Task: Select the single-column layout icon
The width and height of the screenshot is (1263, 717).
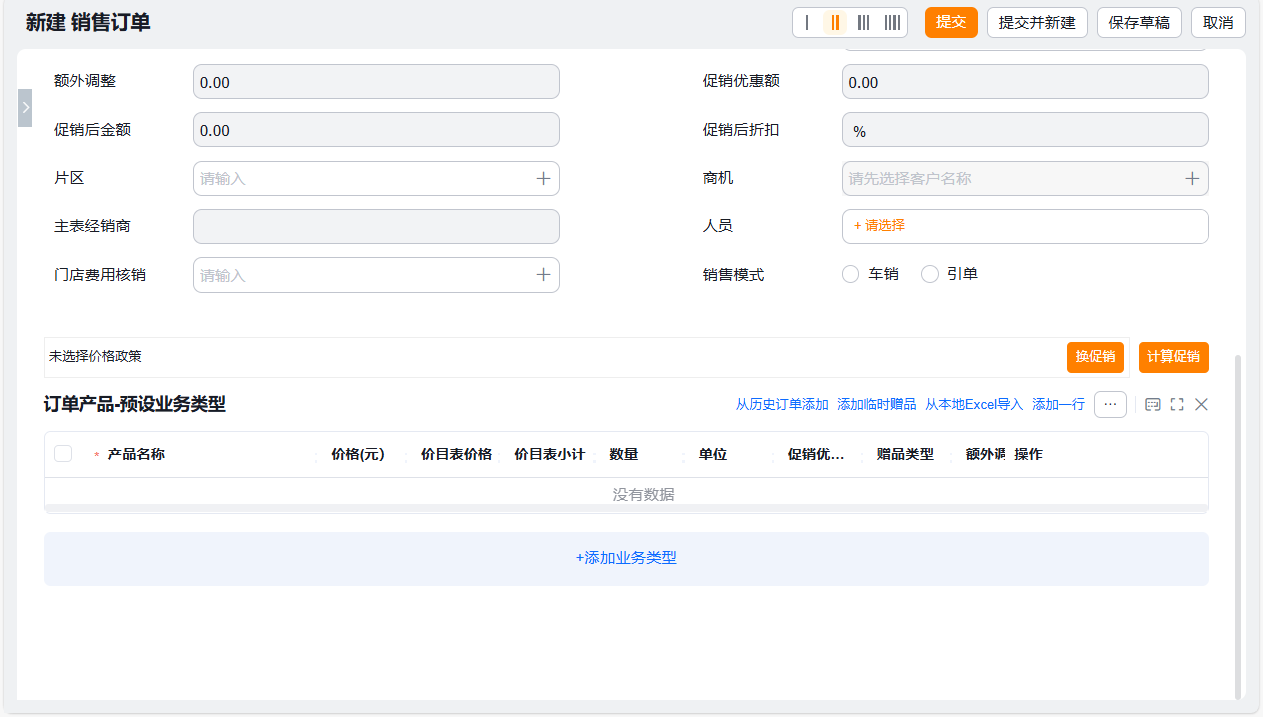Action: [x=808, y=22]
